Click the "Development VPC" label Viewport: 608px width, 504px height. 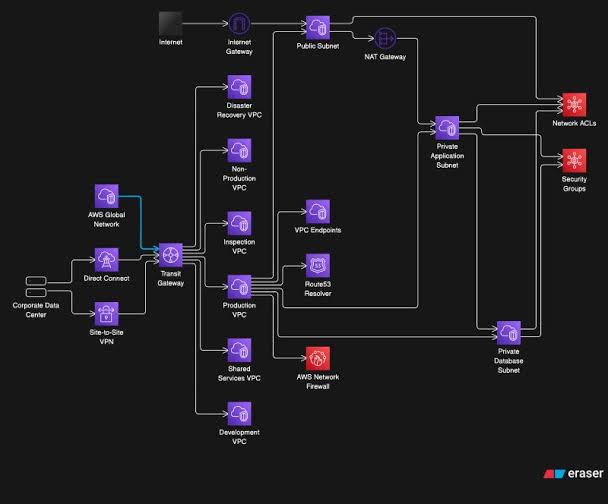(x=239, y=437)
